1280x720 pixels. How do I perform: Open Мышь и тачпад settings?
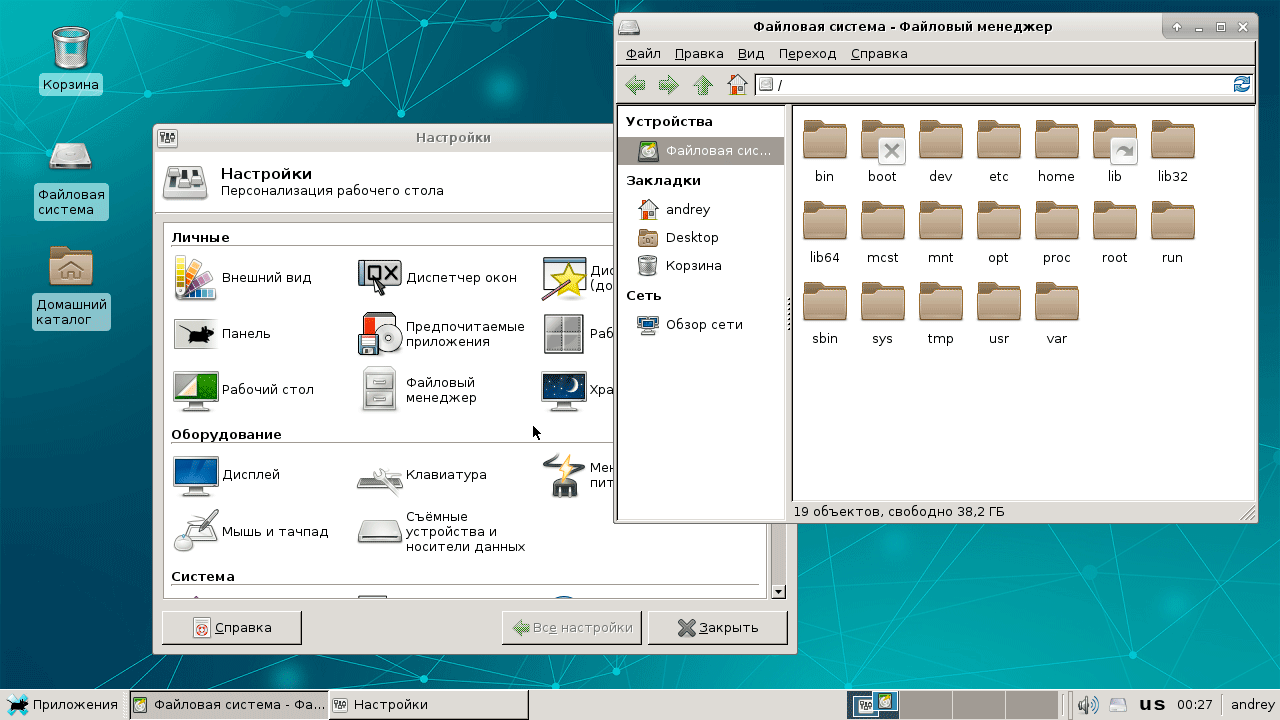click(196, 531)
